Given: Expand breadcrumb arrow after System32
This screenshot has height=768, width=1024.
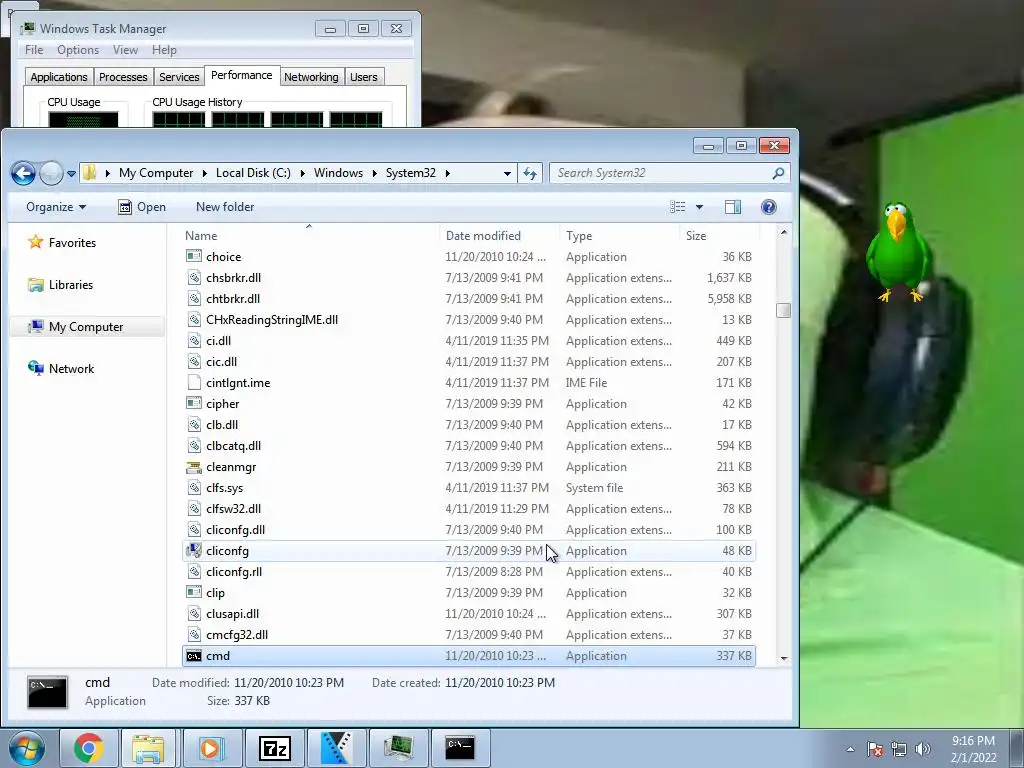Looking at the screenshot, I should click(x=447, y=173).
